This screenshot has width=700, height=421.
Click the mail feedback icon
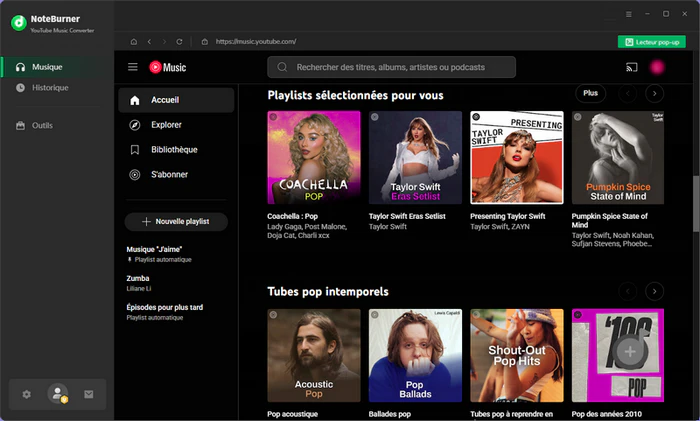point(88,394)
